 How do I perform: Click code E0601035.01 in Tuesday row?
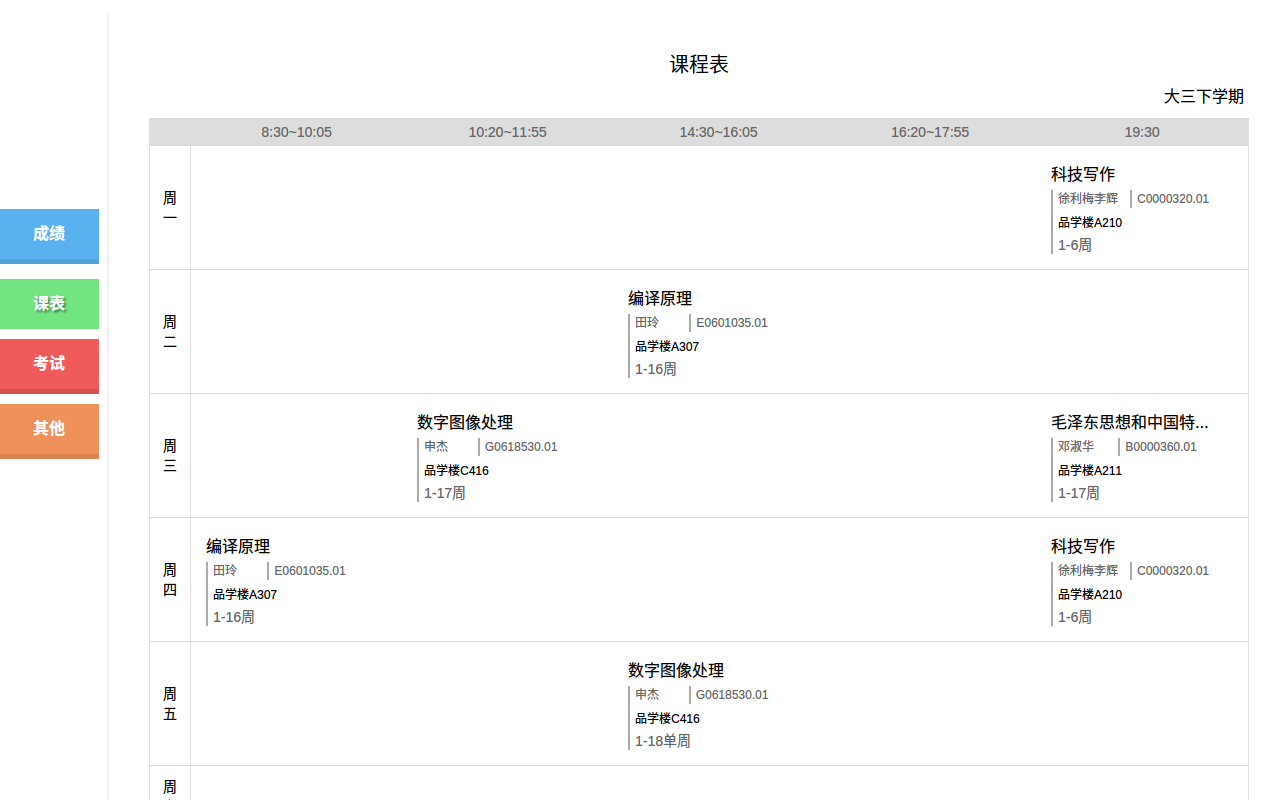tap(732, 322)
